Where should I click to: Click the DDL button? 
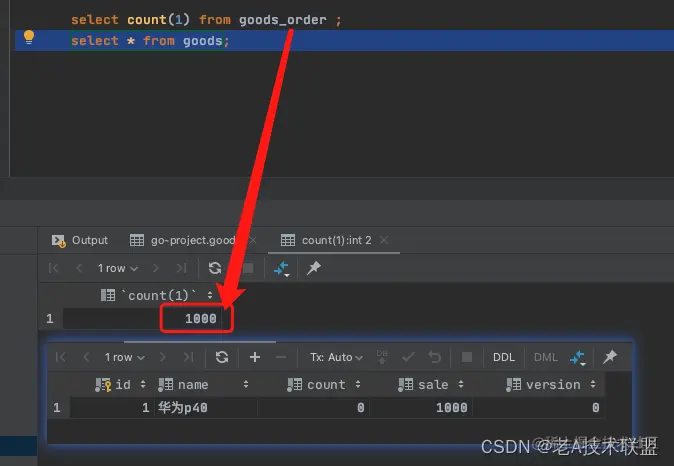pos(504,357)
